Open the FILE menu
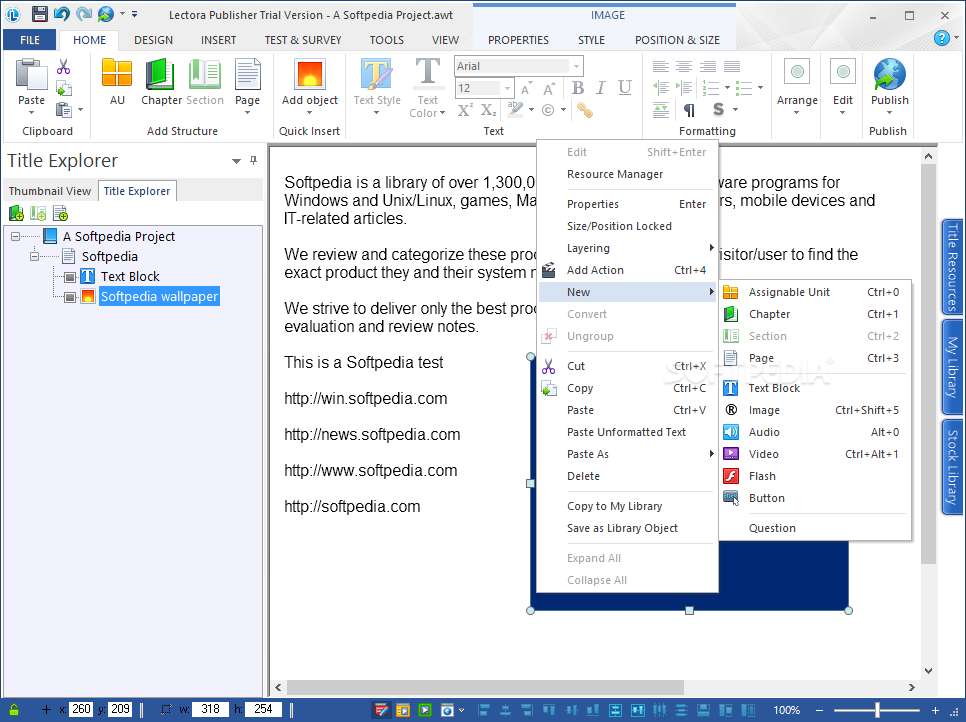The image size is (966, 722). (30, 39)
